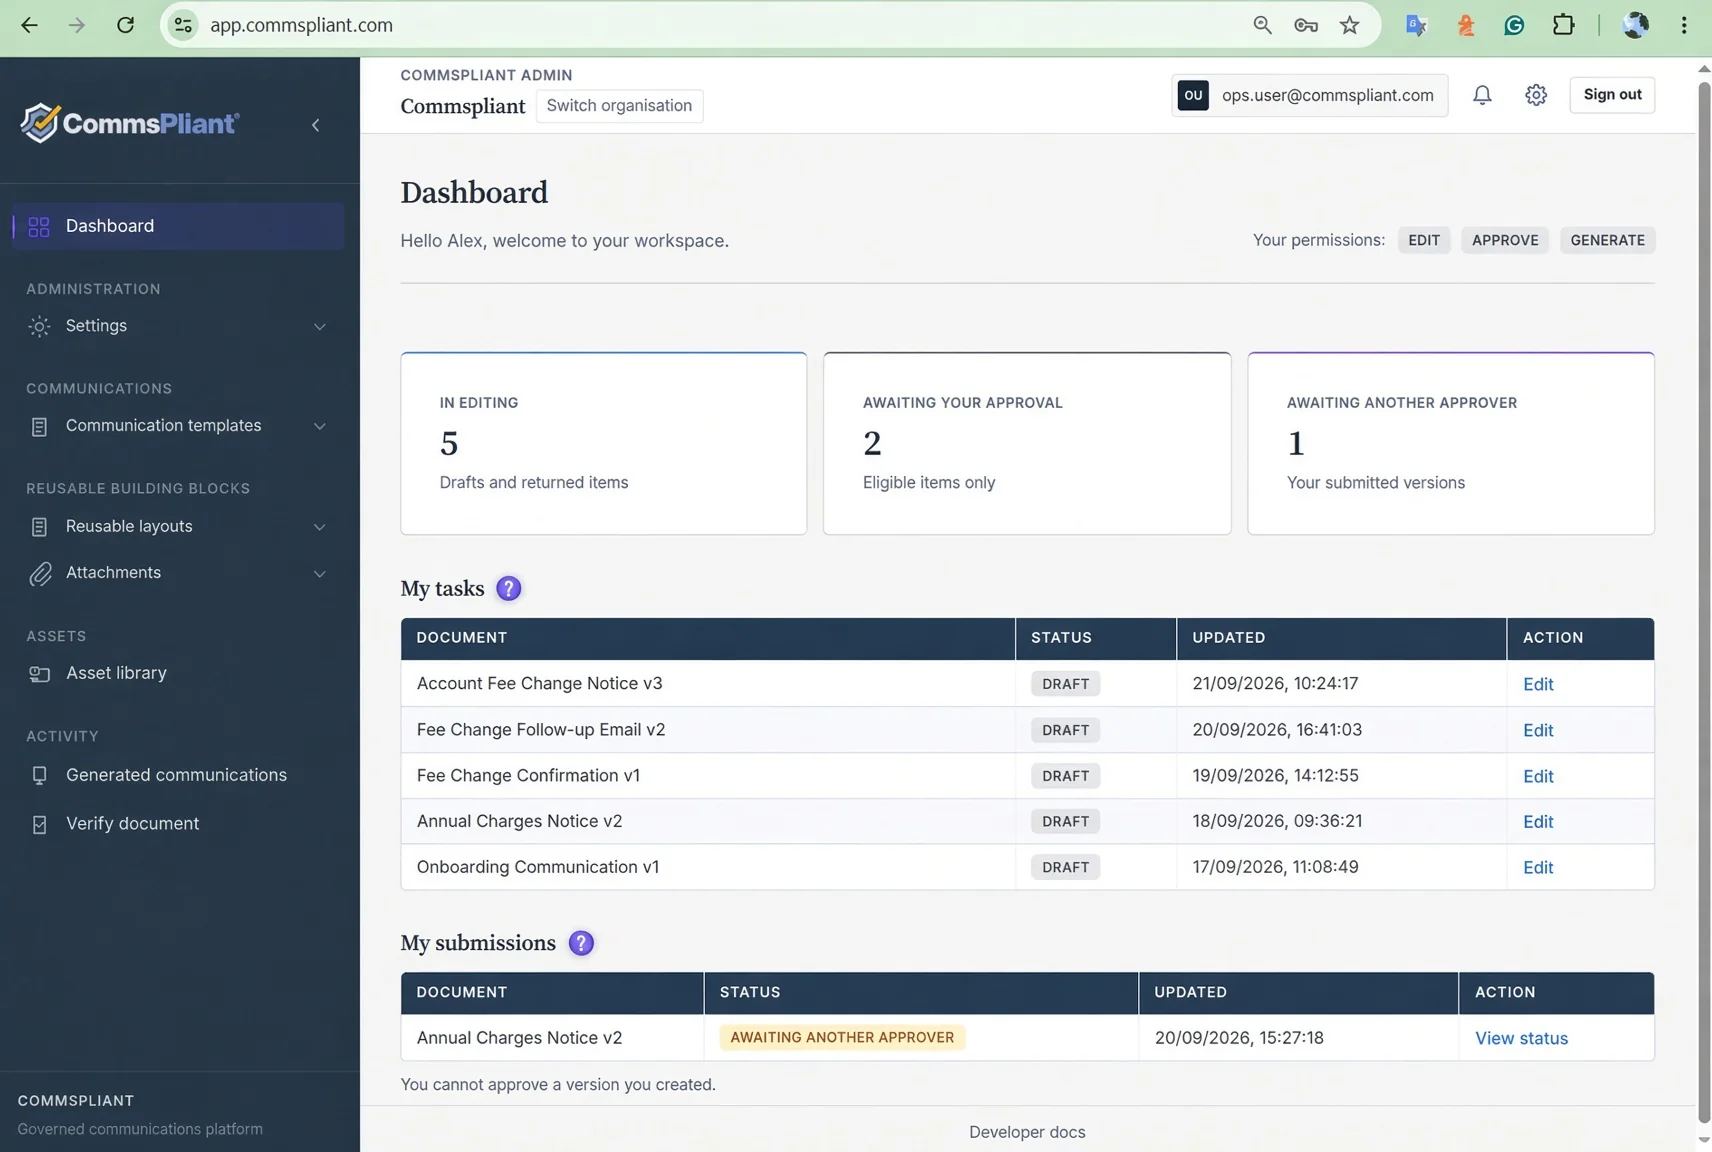This screenshot has height=1152, width=1712.
Task: Reload the page with refresh icon
Action: tap(125, 25)
